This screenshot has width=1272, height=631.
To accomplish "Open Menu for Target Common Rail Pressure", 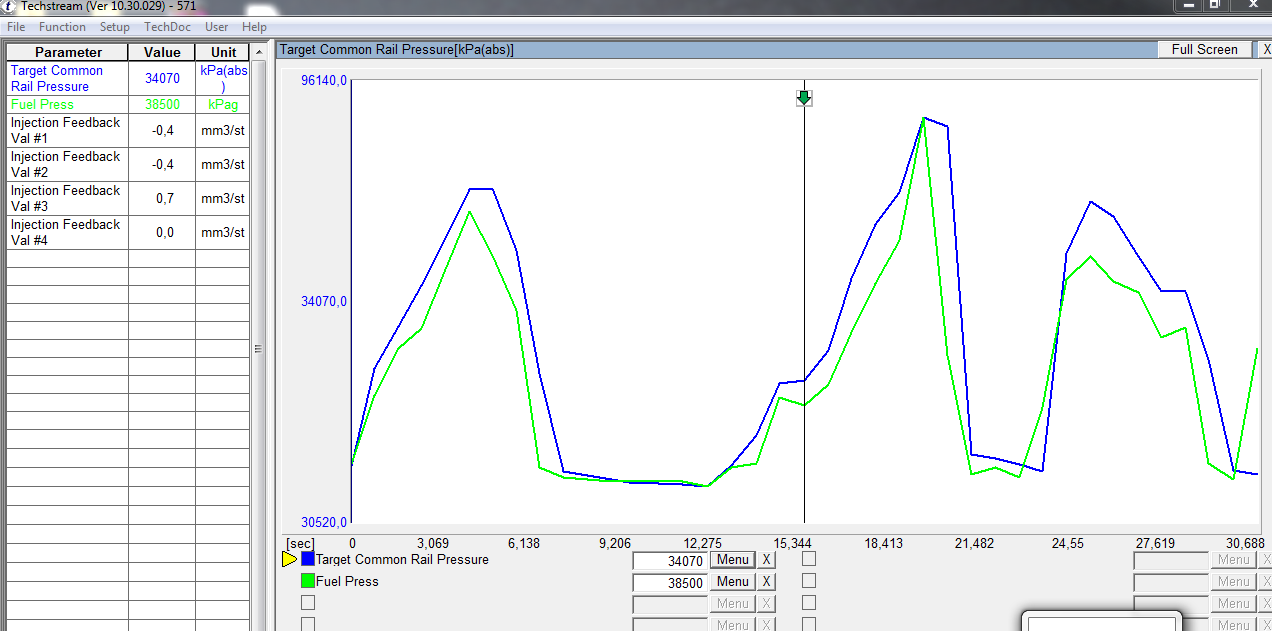I will point(732,560).
